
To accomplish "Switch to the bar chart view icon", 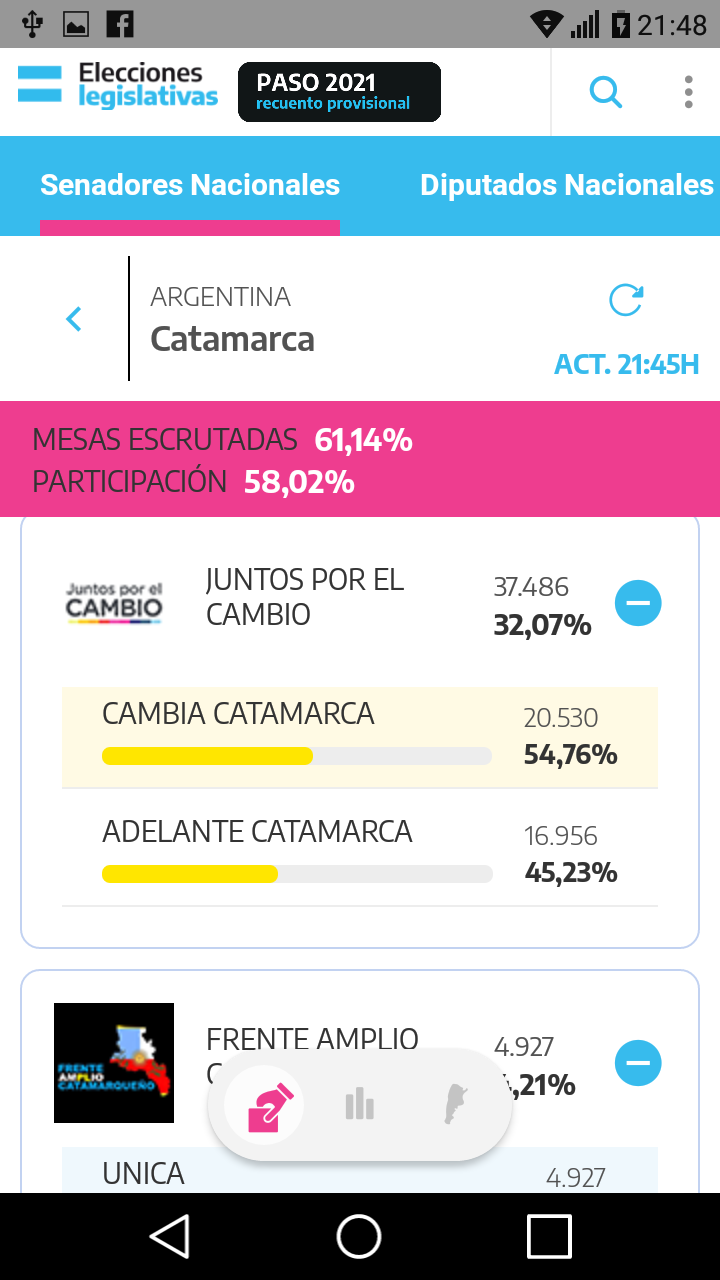I will [x=359, y=1105].
